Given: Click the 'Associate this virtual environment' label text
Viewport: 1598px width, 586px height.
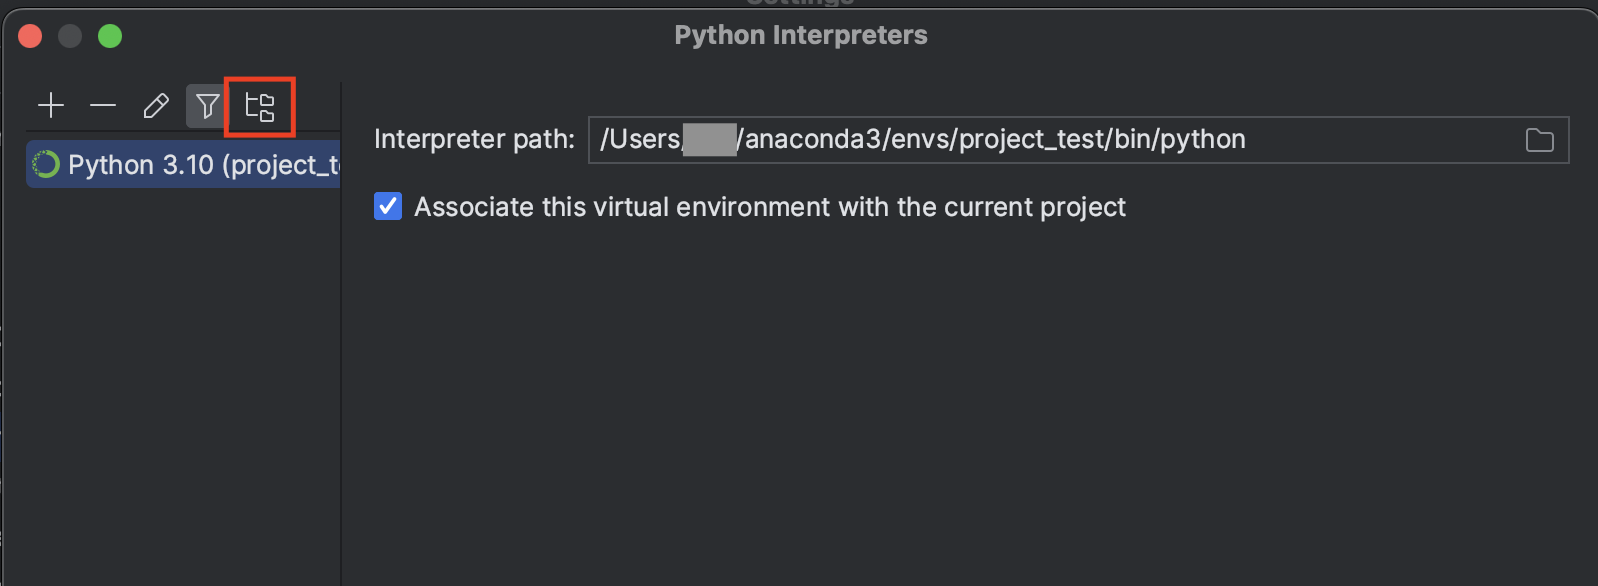Looking at the screenshot, I should point(770,207).
